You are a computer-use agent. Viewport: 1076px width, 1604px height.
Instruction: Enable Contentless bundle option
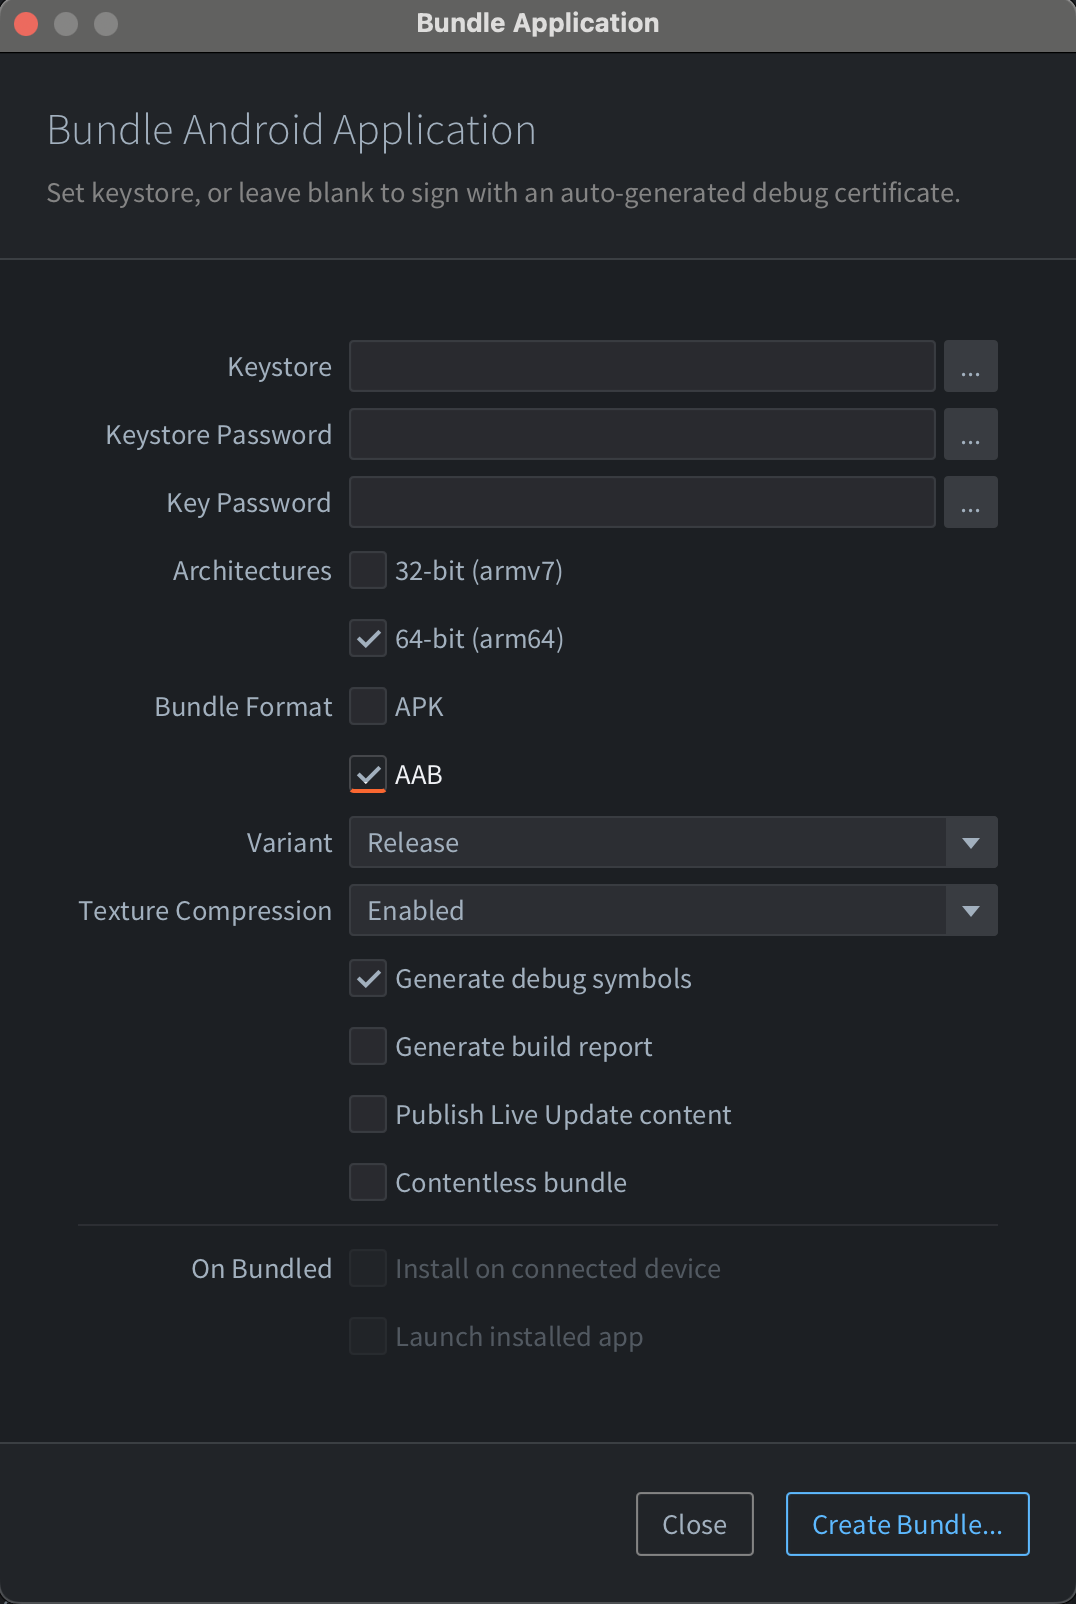click(x=368, y=1182)
